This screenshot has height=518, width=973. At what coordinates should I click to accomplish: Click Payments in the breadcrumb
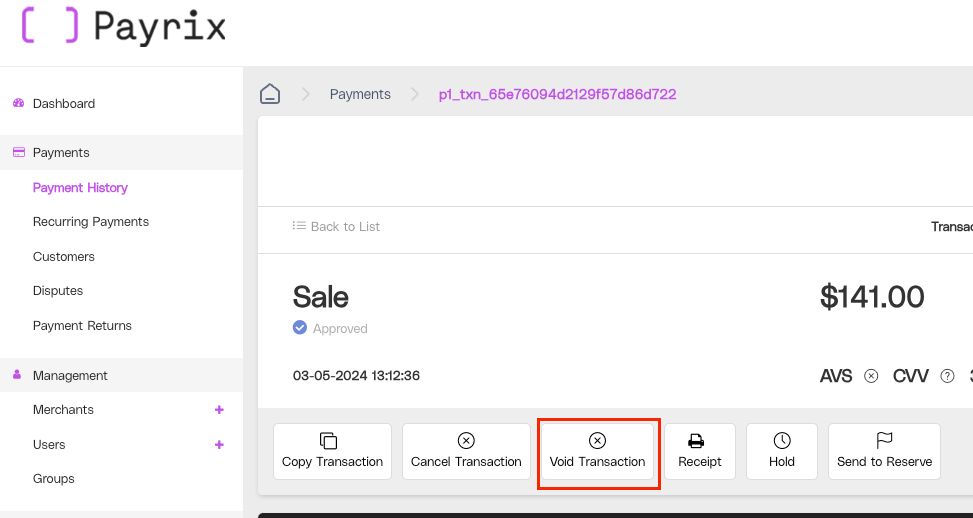pyautogui.click(x=360, y=94)
